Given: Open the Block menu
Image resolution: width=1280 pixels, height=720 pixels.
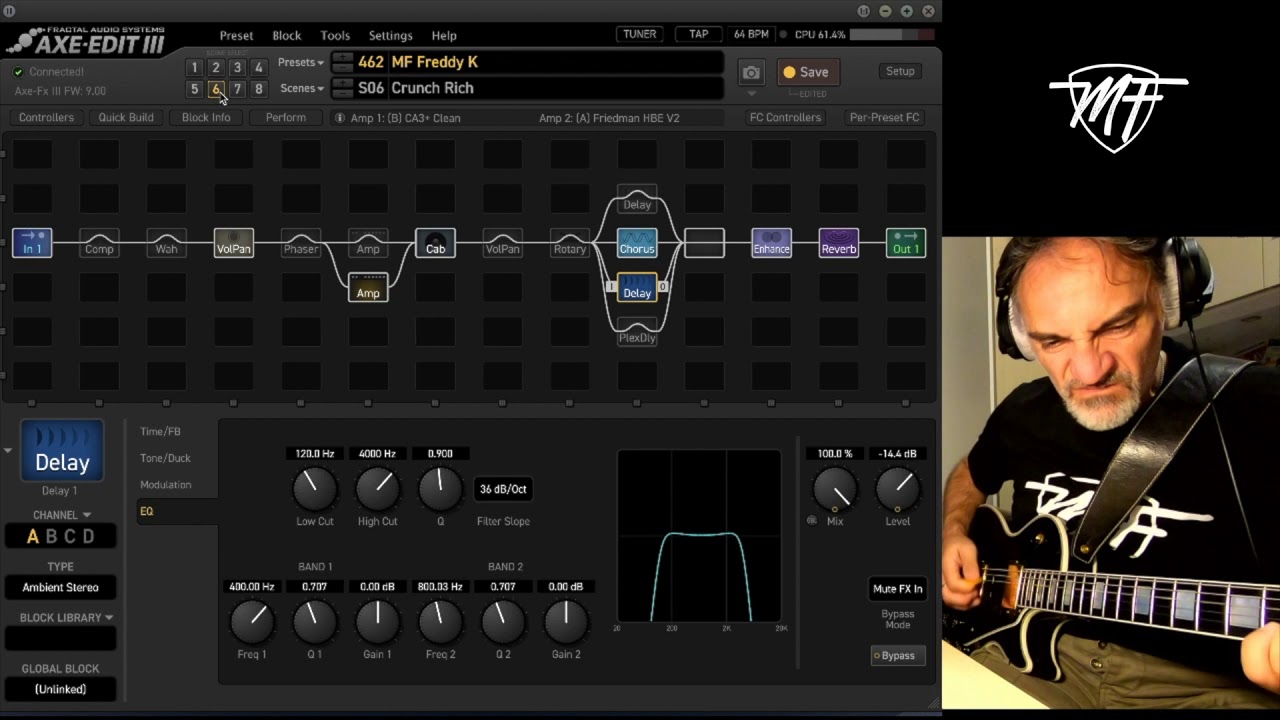Looking at the screenshot, I should click(287, 35).
